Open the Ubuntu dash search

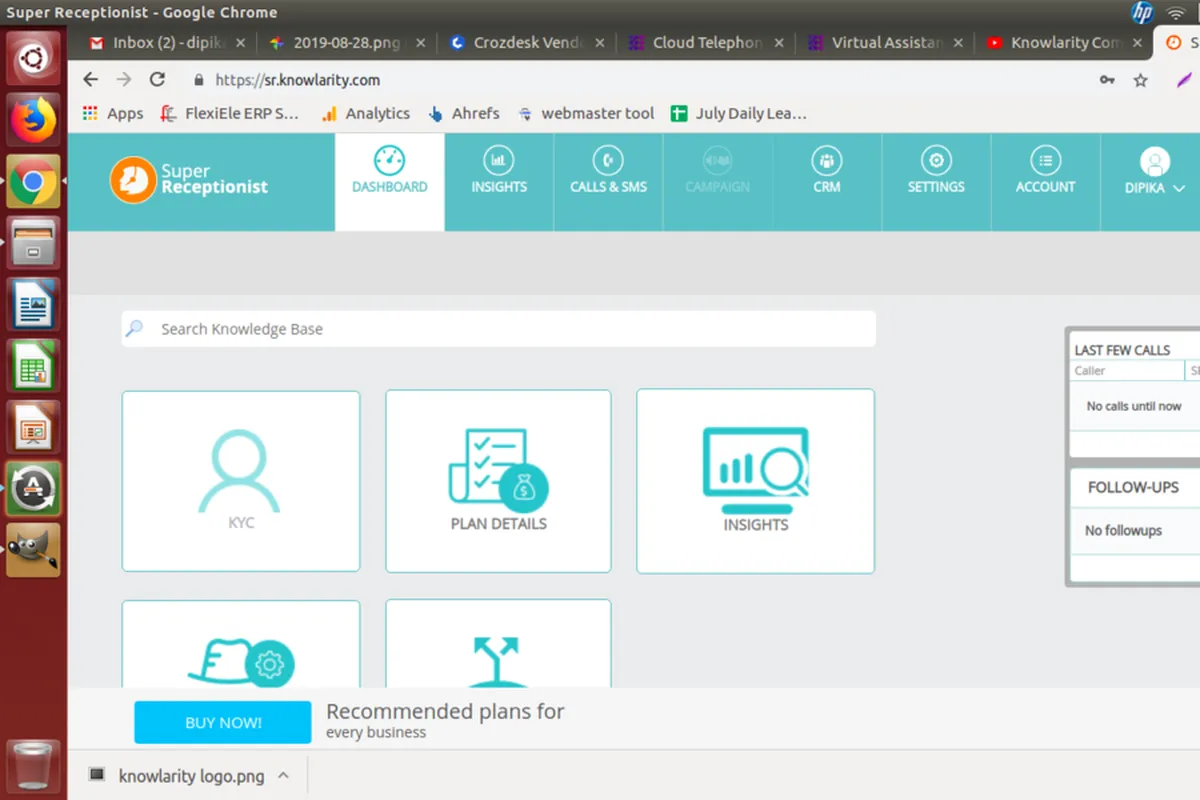point(33,58)
